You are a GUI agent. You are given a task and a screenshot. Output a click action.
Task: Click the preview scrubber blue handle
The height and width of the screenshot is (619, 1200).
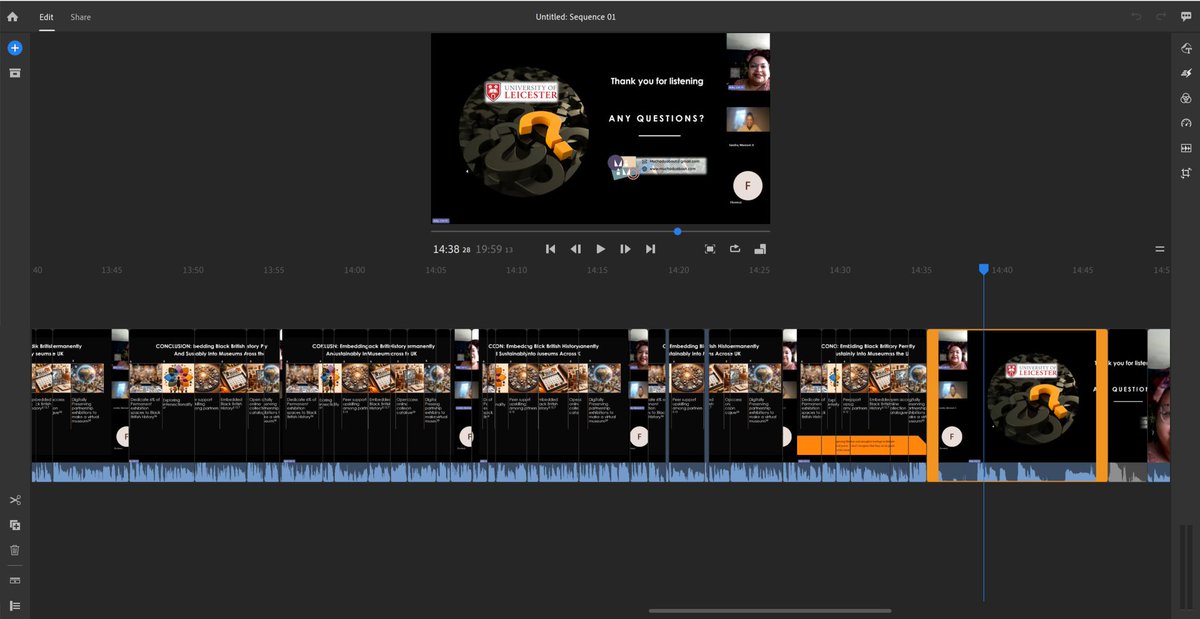(677, 232)
